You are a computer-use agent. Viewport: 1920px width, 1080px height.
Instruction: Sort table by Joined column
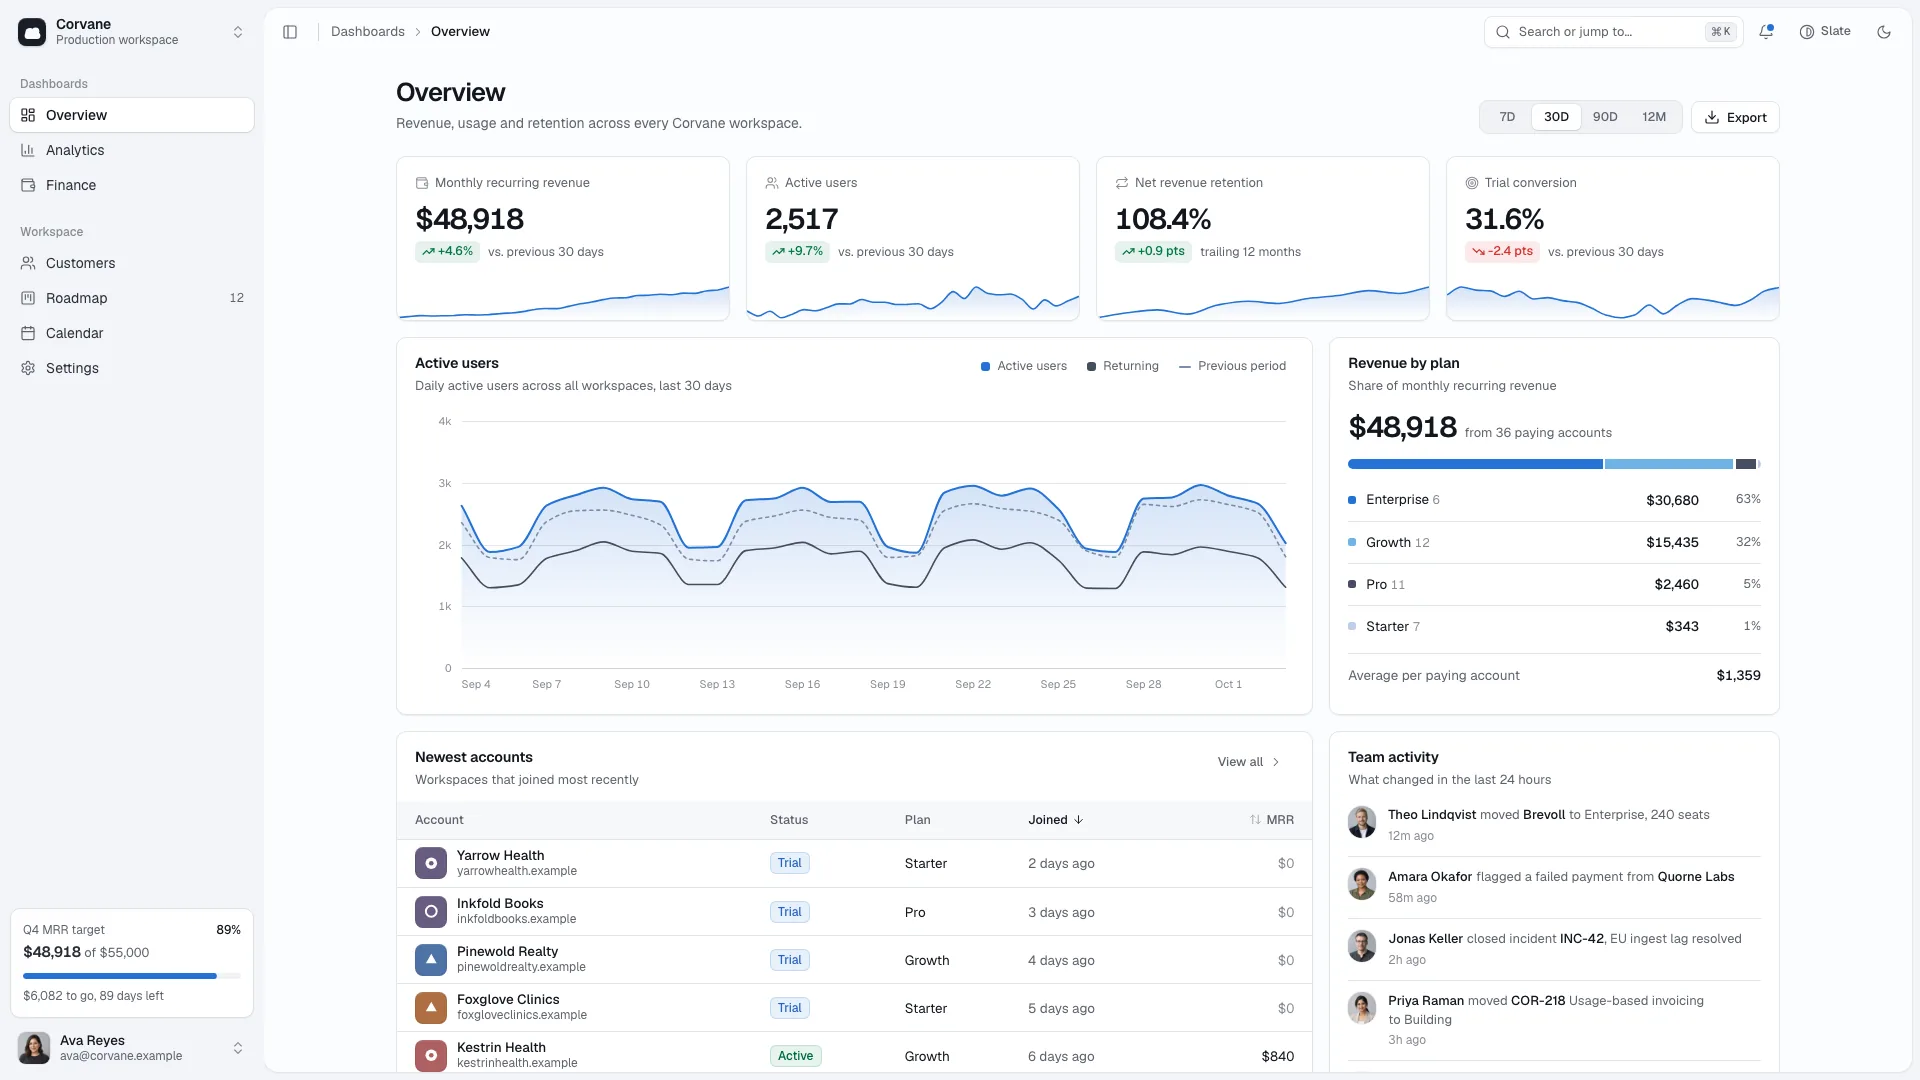(x=1056, y=820)
